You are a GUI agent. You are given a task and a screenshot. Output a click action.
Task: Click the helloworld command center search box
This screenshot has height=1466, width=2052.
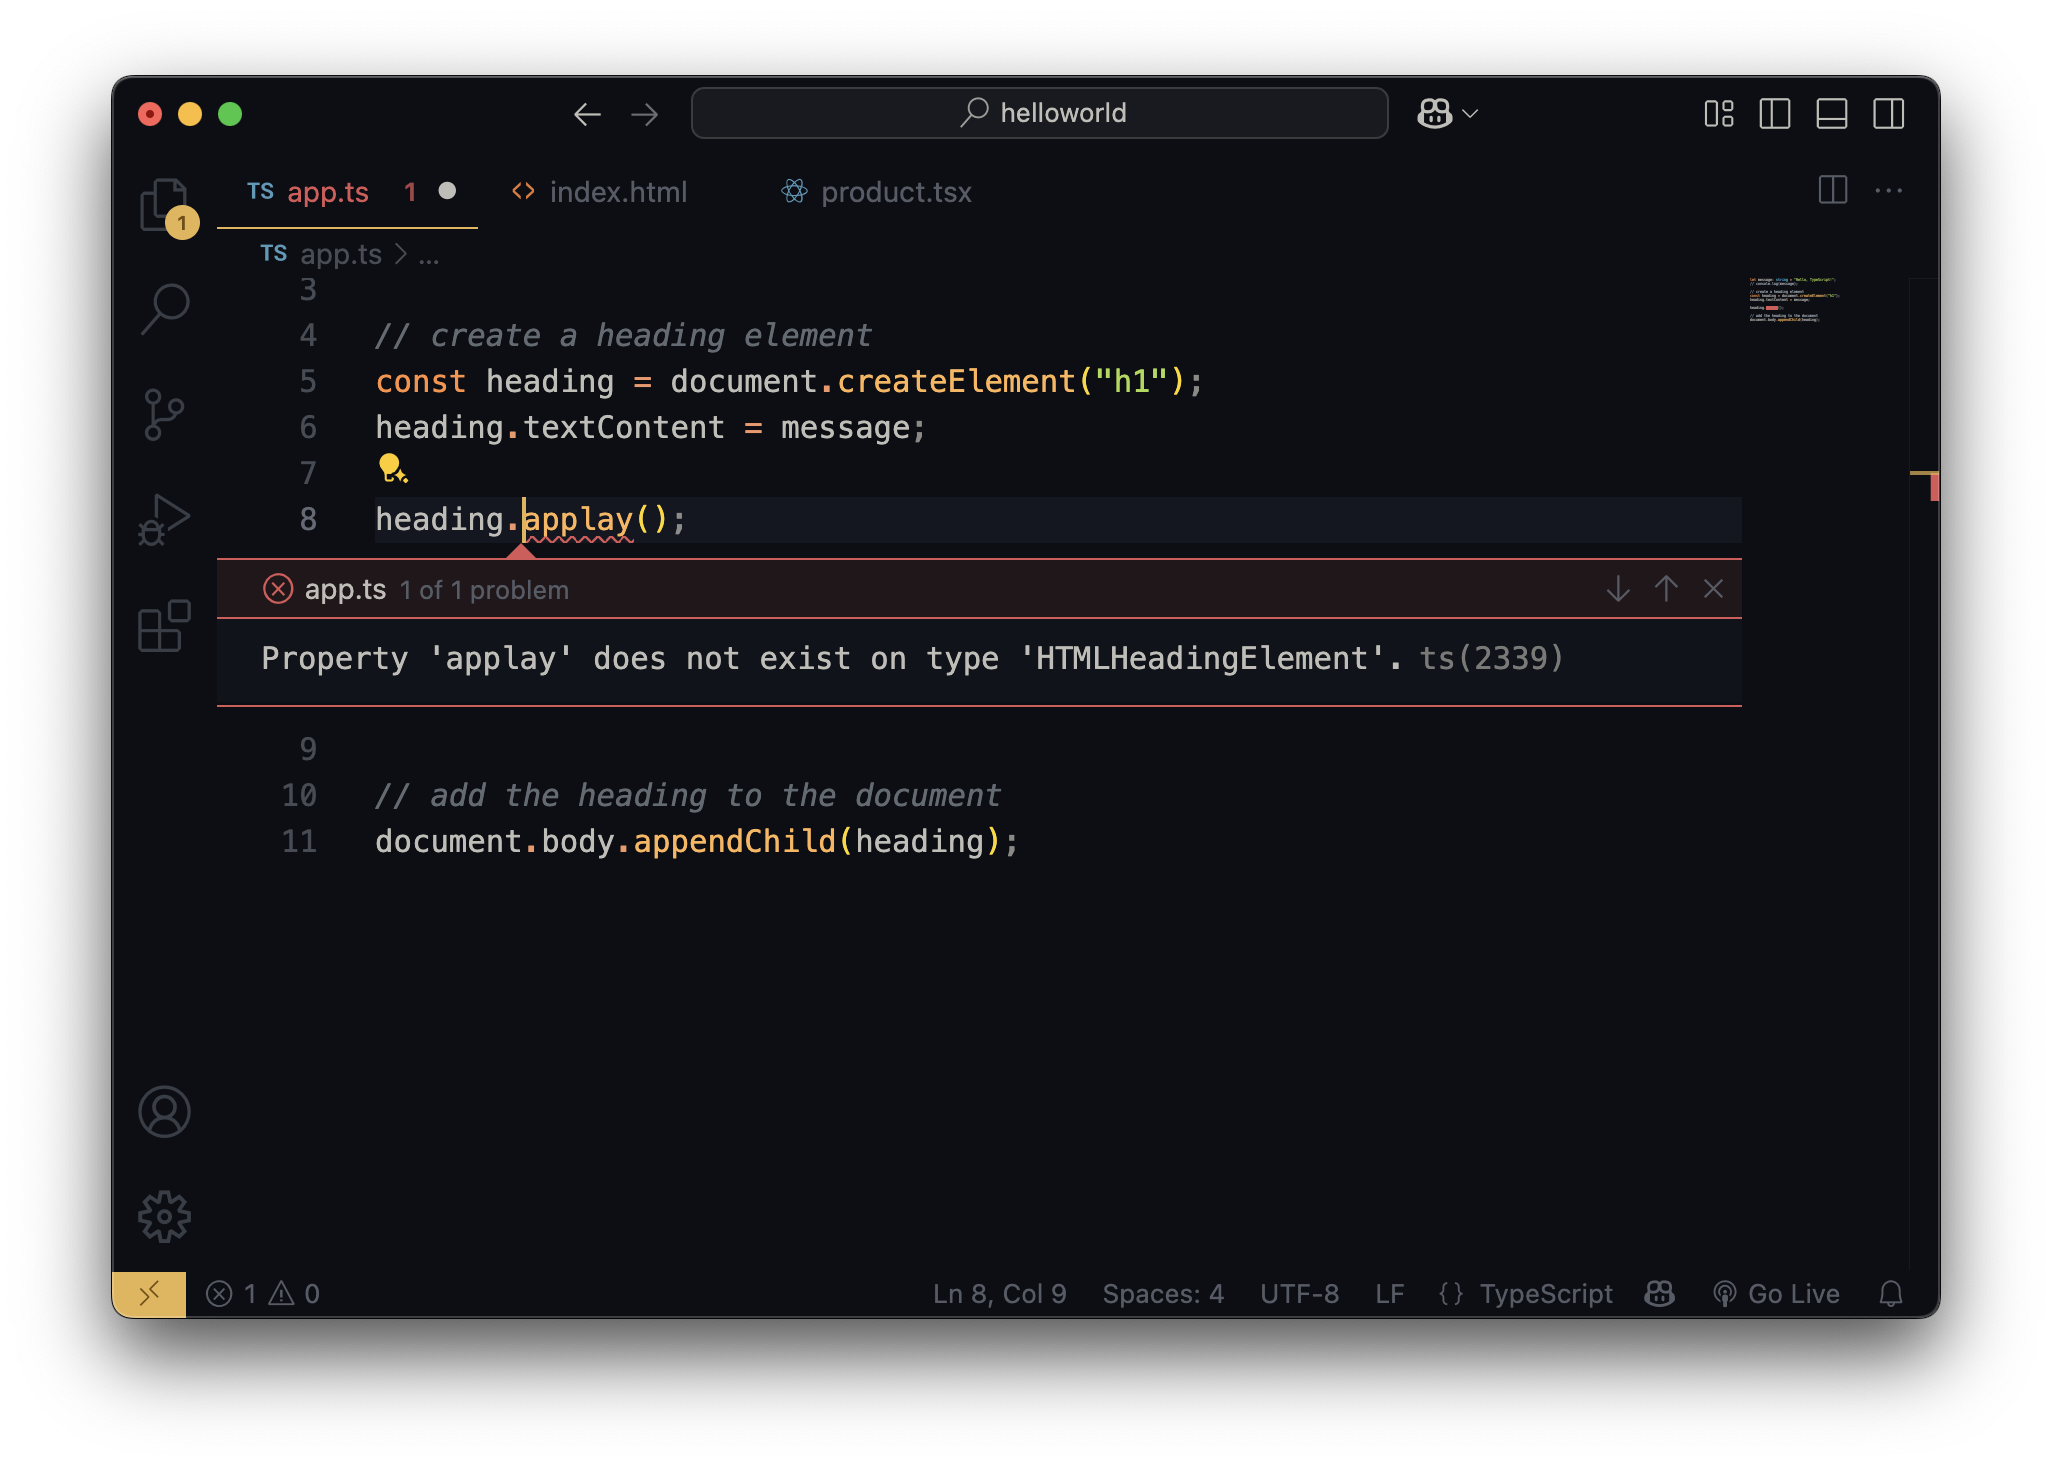(x=1040, y=113)
